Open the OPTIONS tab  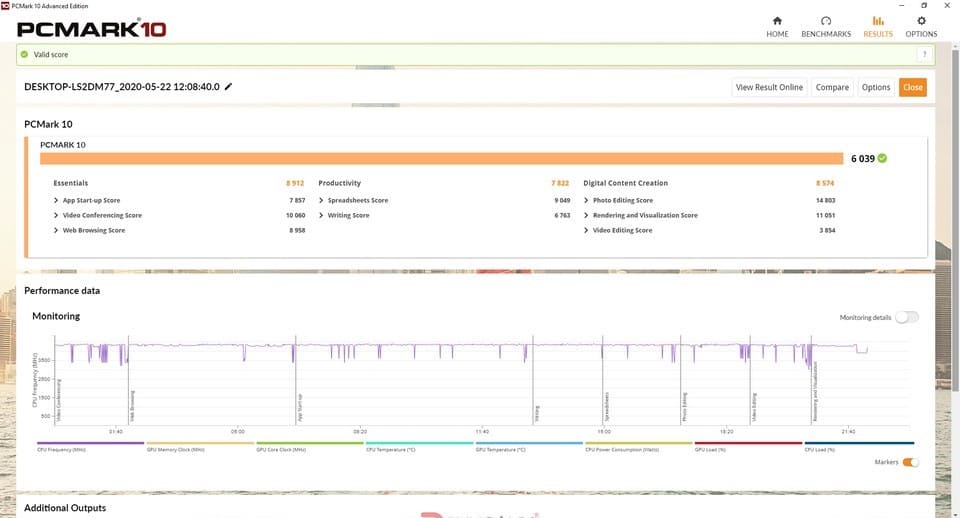(x=921, y=28)
